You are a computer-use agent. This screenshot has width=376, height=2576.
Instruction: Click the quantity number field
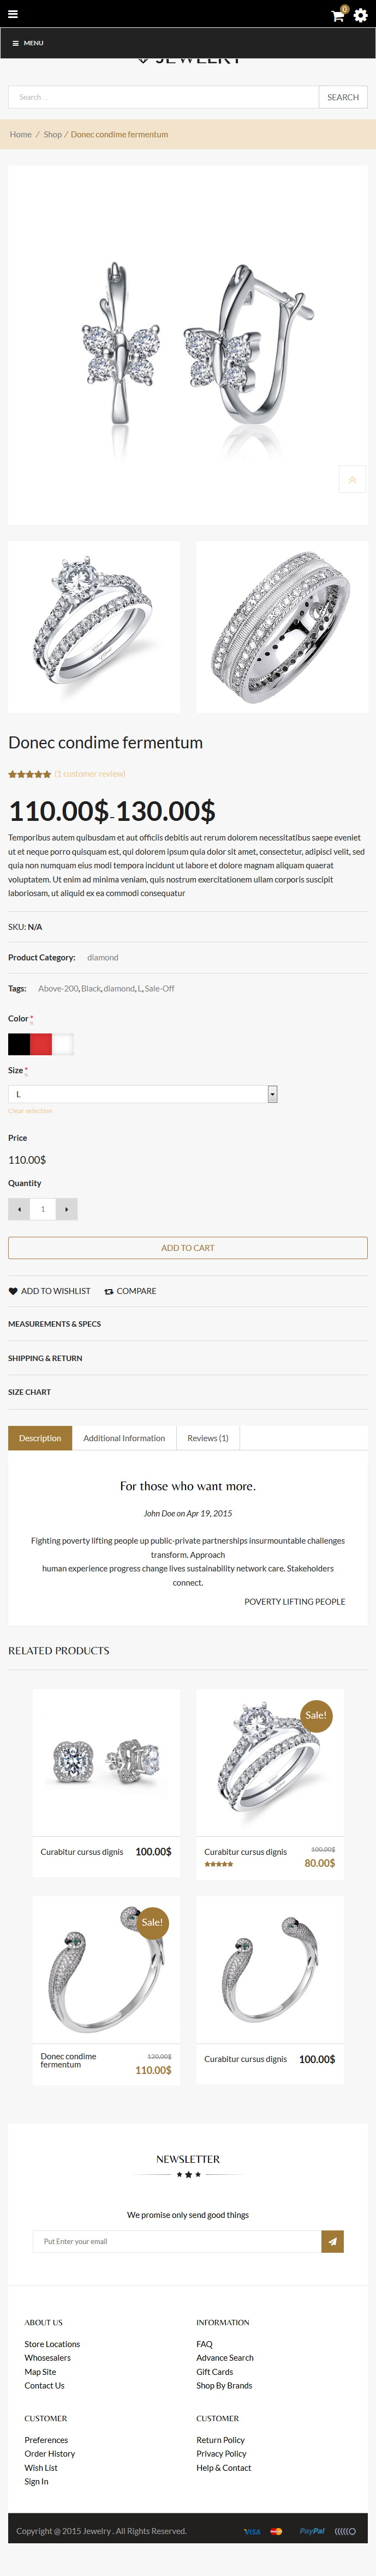[x=43, y=1209]
